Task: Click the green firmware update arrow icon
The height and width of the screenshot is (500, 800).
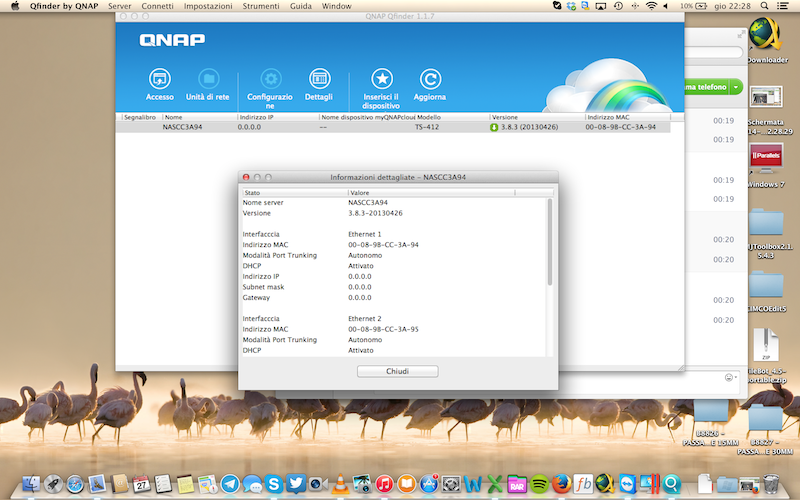Action: tap(494, 128)
